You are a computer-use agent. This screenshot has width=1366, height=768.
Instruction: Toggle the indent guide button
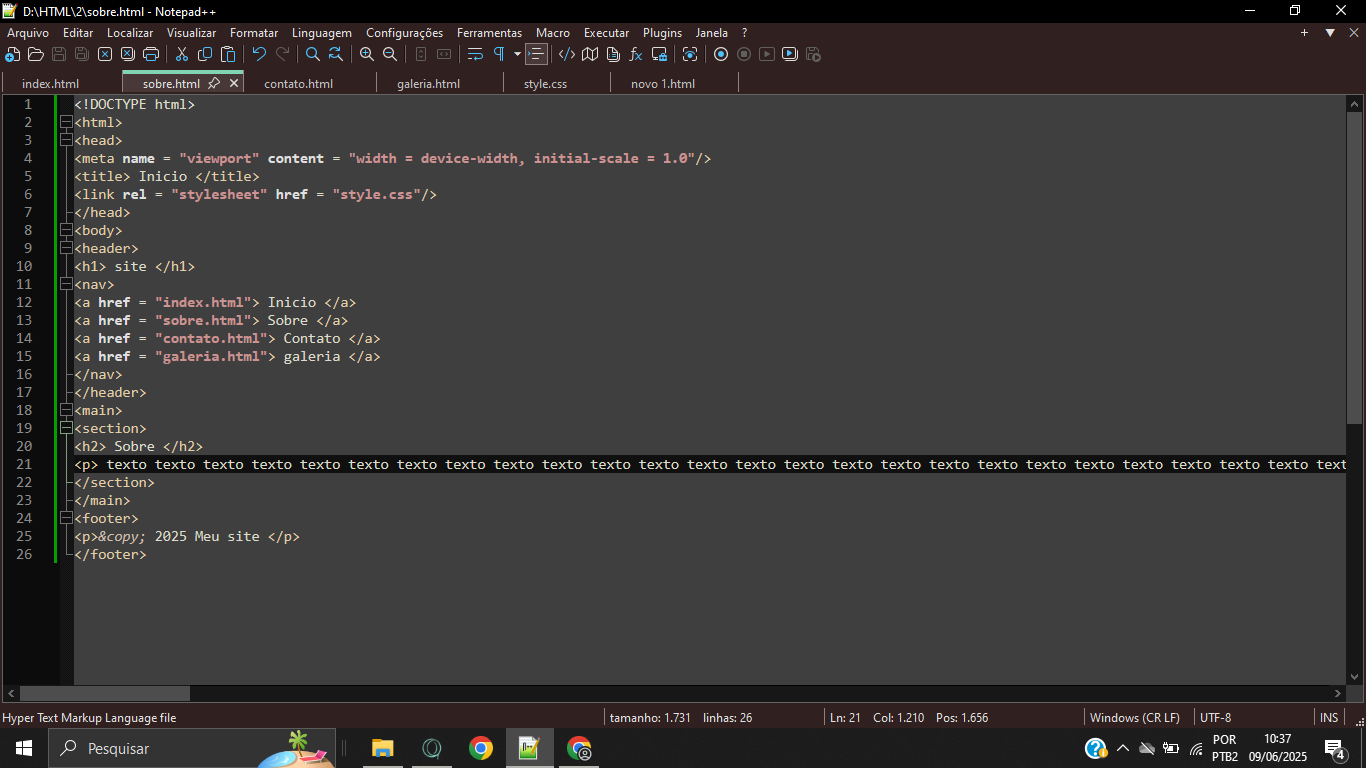pyautogui.click(x=537, y=54)
